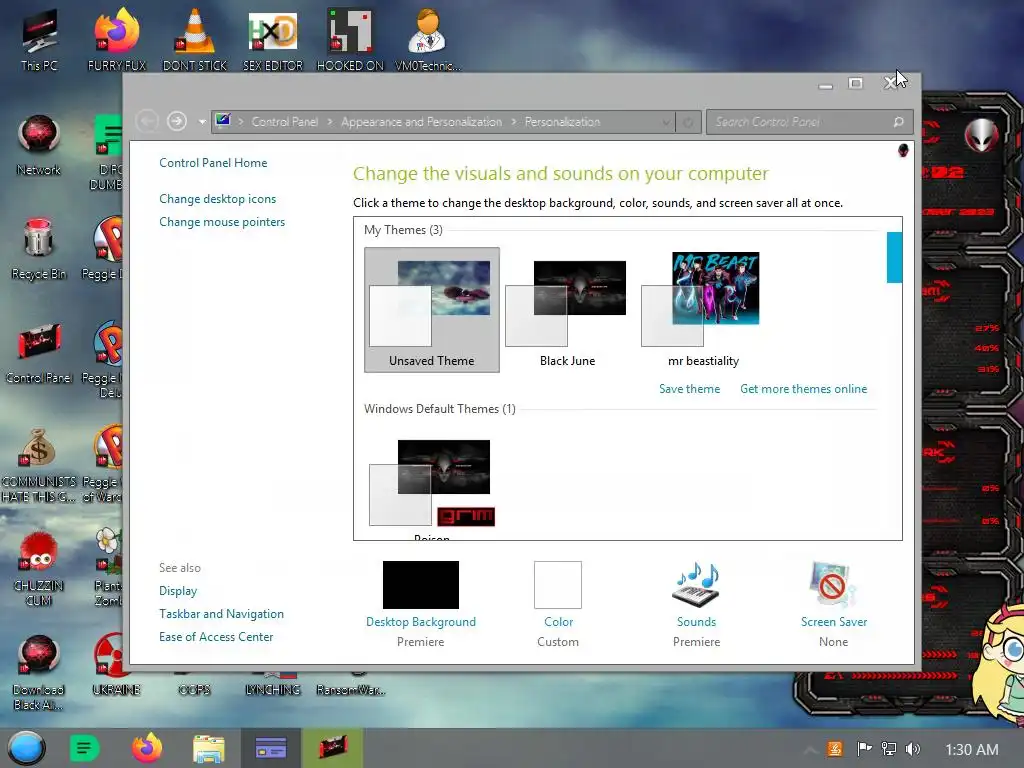The height and width of the screenshot is (768, 1024).
Task: Click the refresh button beside the address bar
Action: coord(688,122)
